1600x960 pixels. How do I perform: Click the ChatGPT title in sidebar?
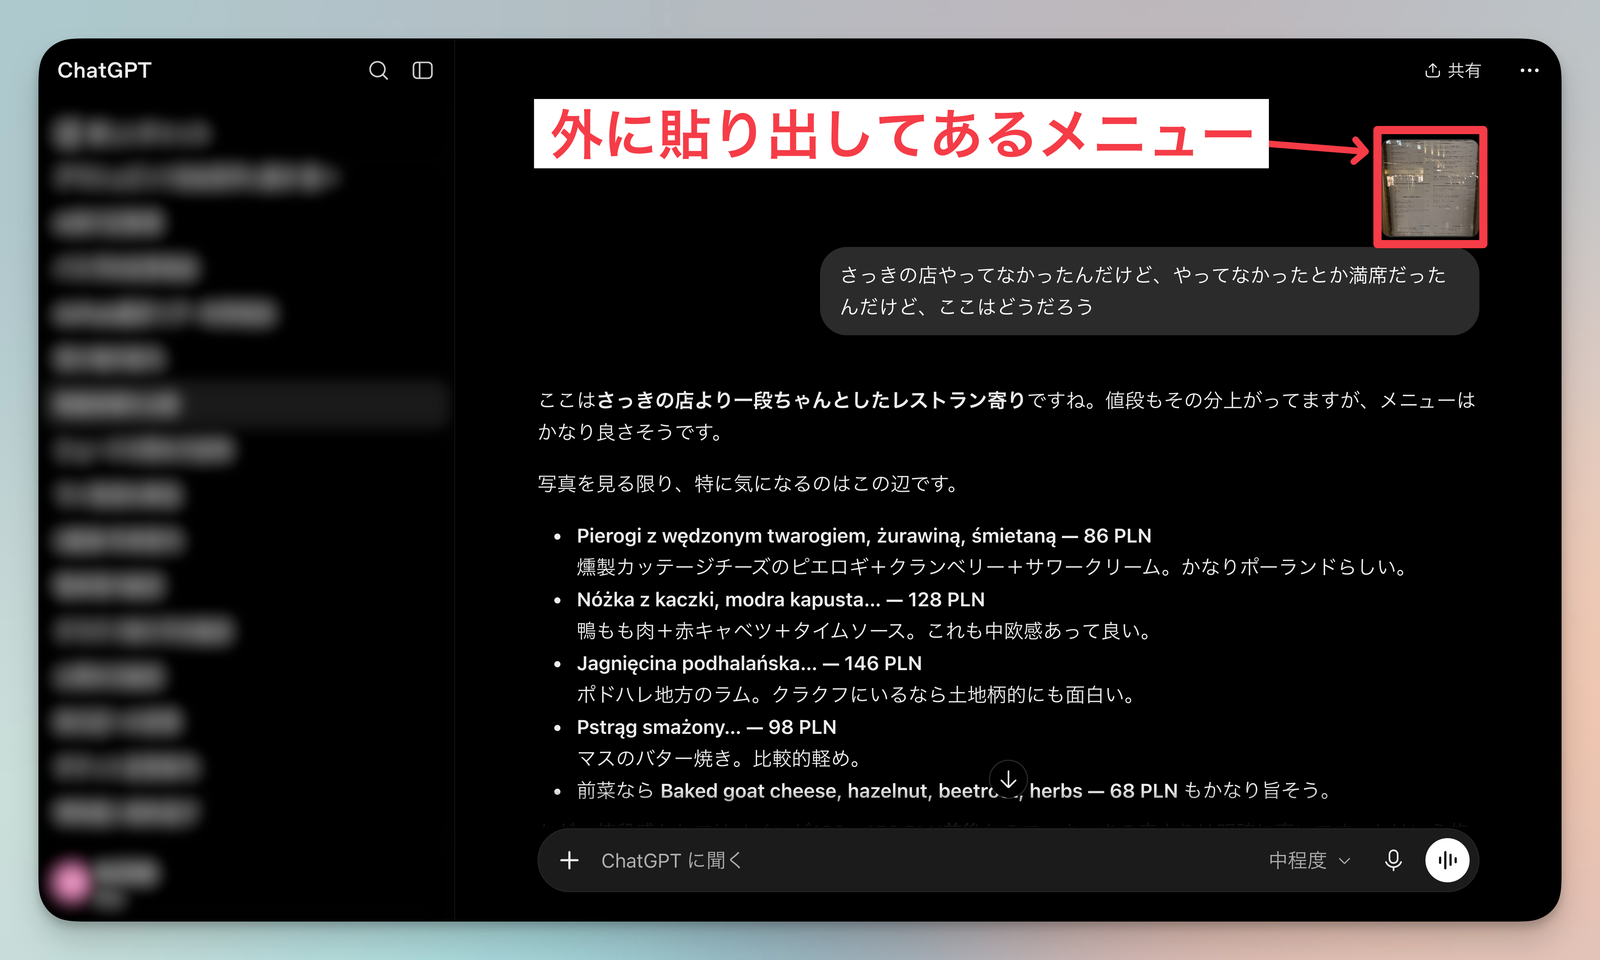coord(104,70)
